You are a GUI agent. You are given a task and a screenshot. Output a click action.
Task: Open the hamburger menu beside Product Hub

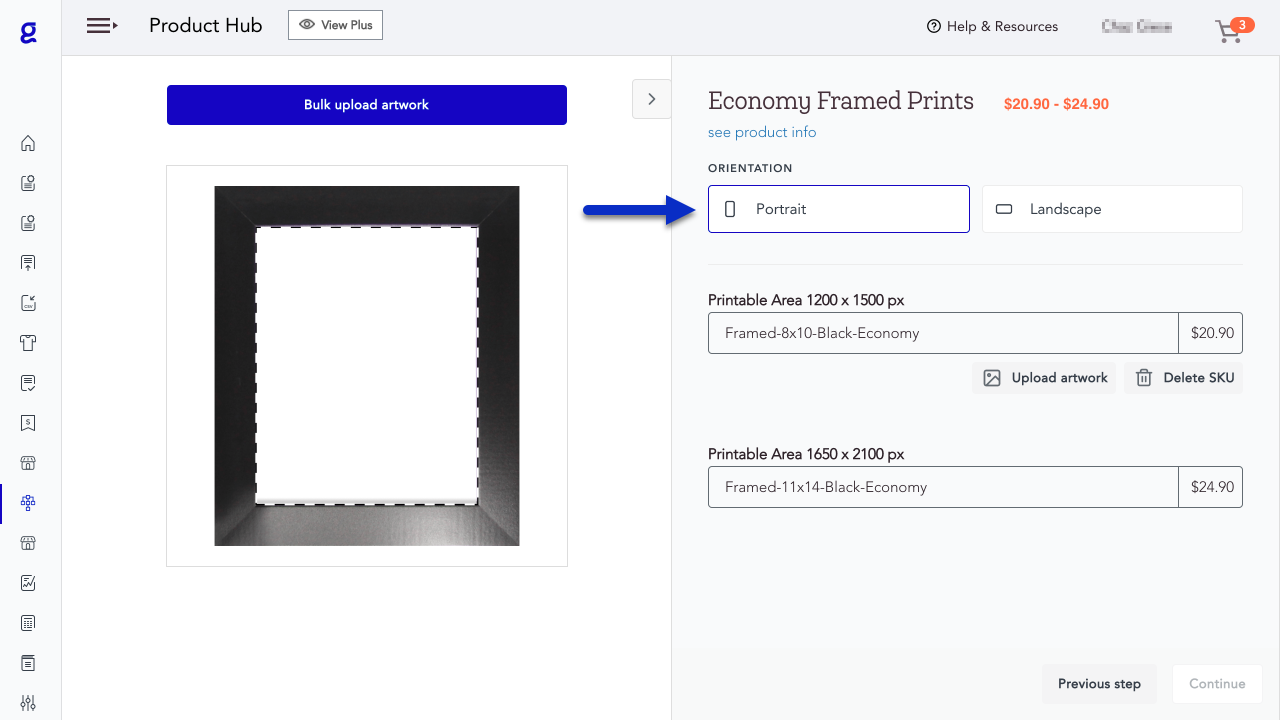(x=101, y=25)
